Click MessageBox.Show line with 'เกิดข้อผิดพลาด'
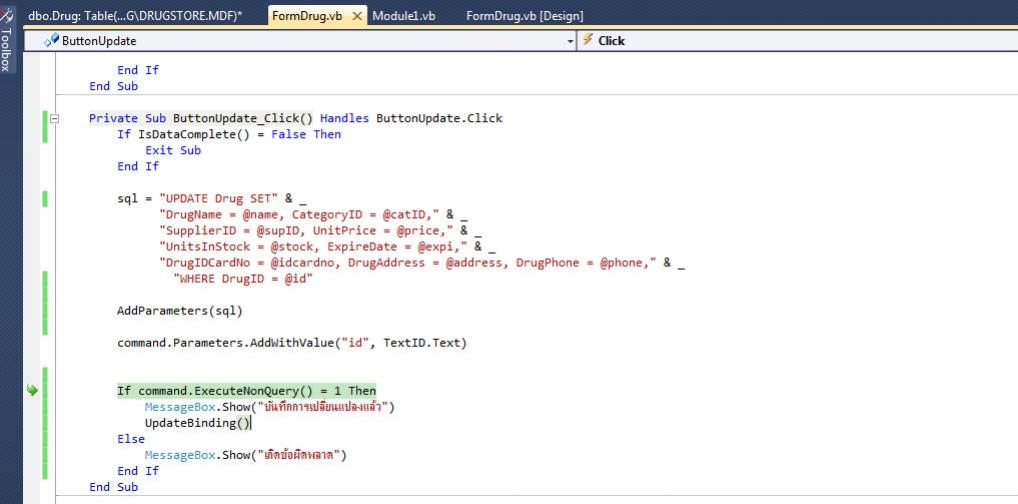 point(245,455)
